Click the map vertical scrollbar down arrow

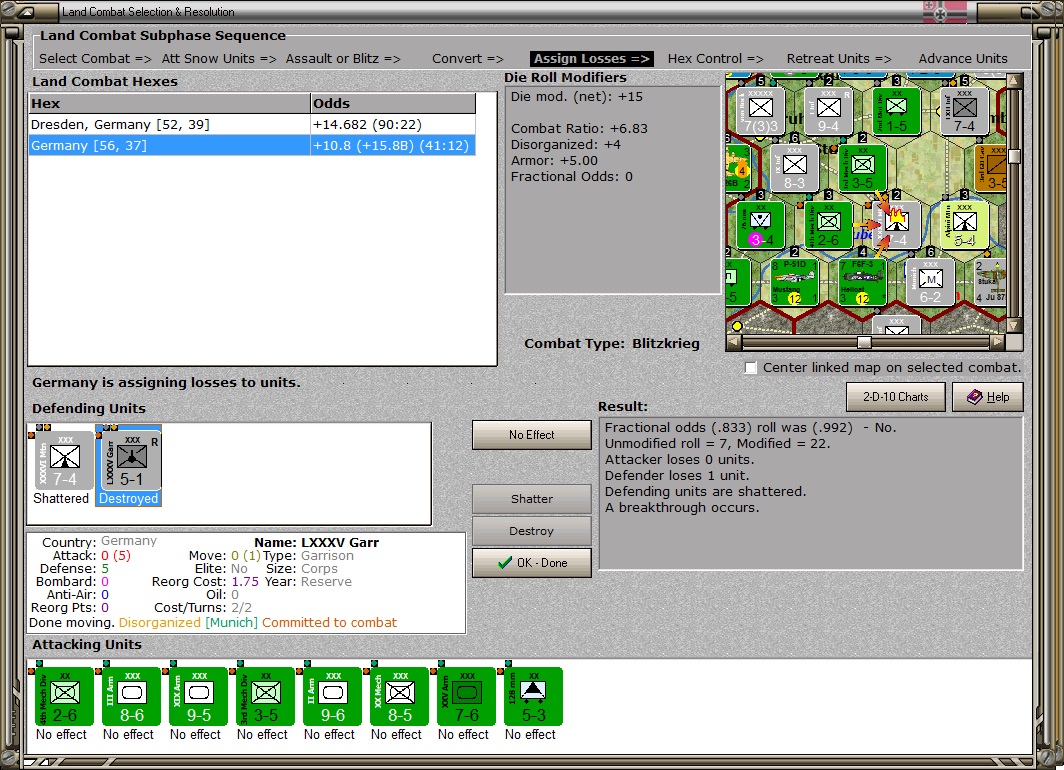tap(1014, 326)
